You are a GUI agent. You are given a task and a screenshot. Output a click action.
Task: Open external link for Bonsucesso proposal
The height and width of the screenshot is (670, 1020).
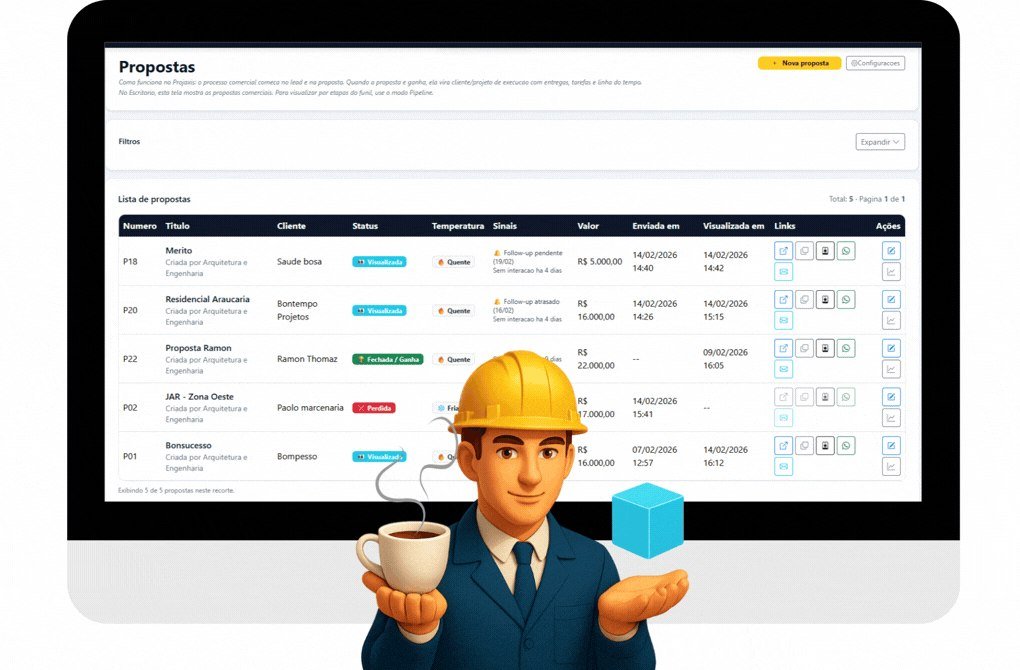[783, 446]
